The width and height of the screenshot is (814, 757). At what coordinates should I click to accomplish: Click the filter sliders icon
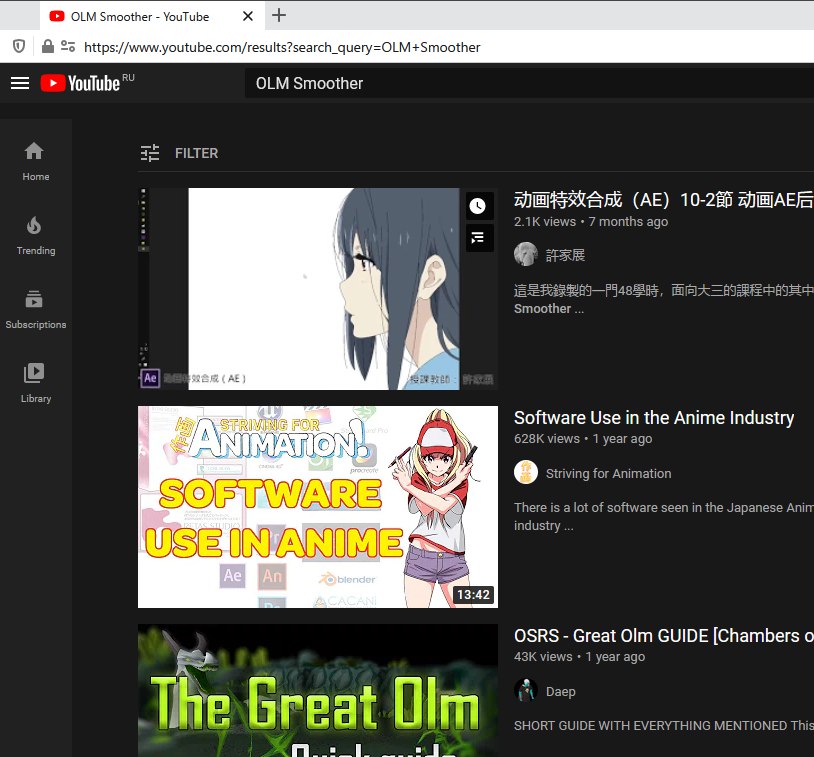150,153
